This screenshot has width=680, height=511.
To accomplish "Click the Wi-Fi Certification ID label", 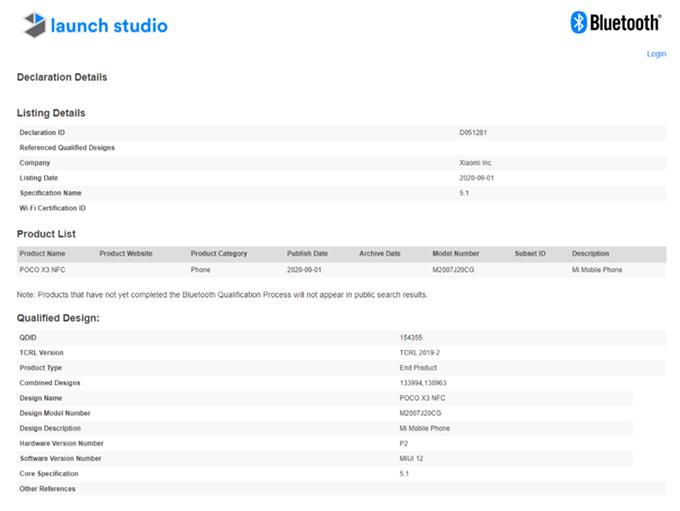I will (52, 208).
